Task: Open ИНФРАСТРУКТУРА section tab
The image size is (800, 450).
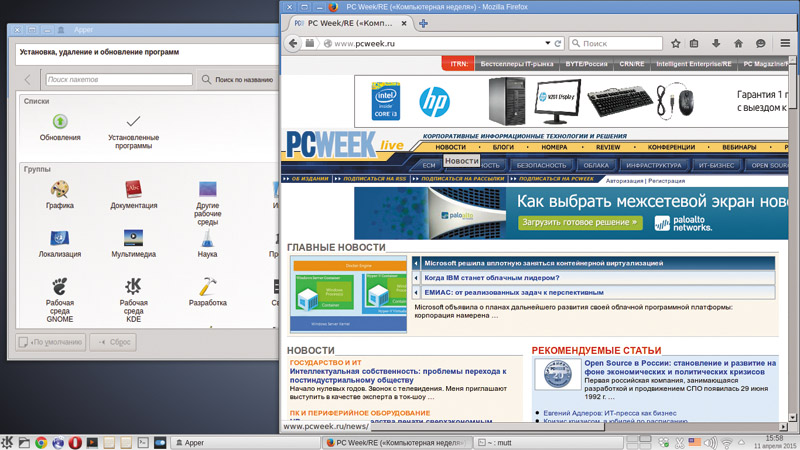Action: coord(654,165)
